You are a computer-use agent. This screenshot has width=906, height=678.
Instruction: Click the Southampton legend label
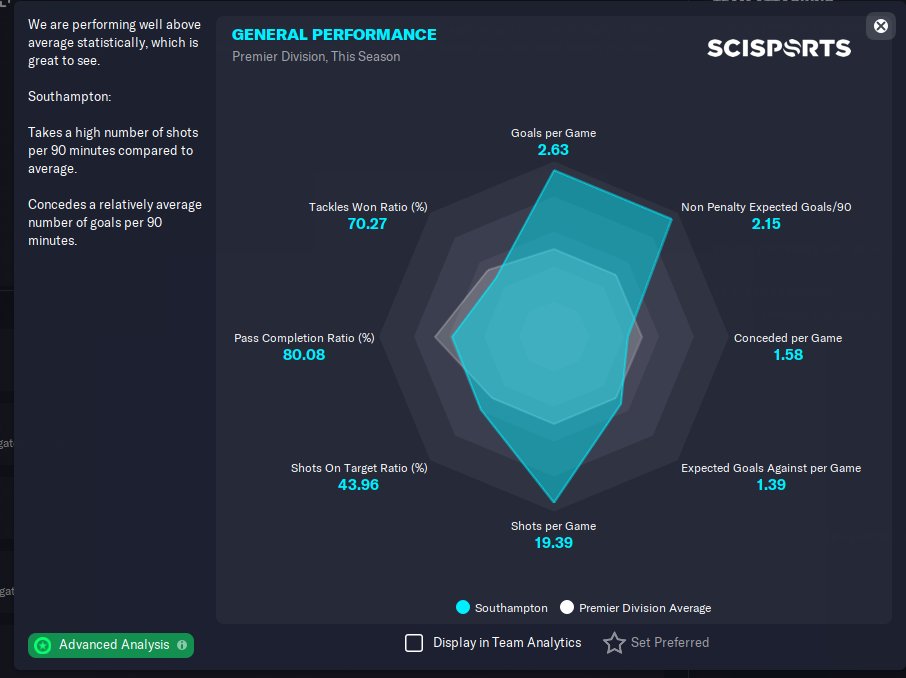point(511,608)
